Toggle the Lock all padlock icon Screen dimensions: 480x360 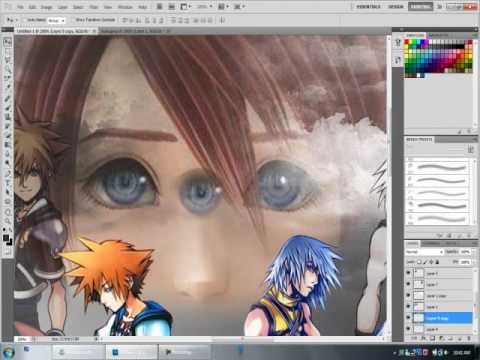[437, 262]
